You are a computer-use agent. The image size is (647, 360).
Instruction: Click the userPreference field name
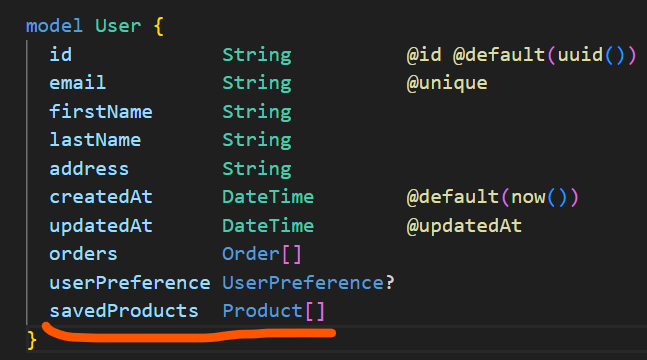[x=130, y=283]
